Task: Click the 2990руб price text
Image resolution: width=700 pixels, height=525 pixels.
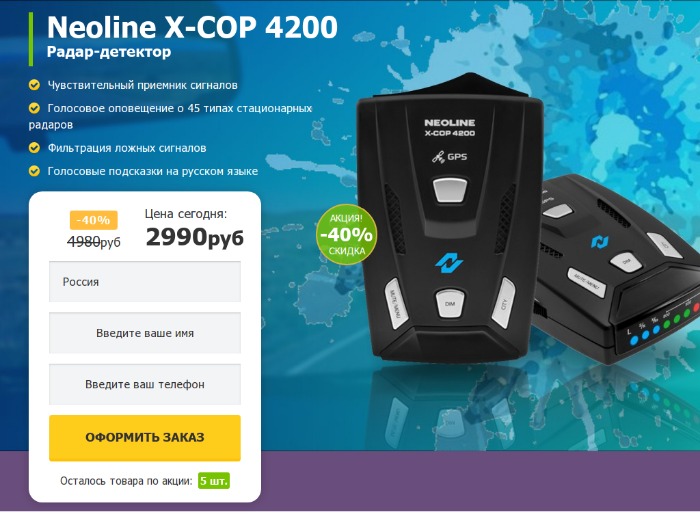Action: tap(195, 237)
